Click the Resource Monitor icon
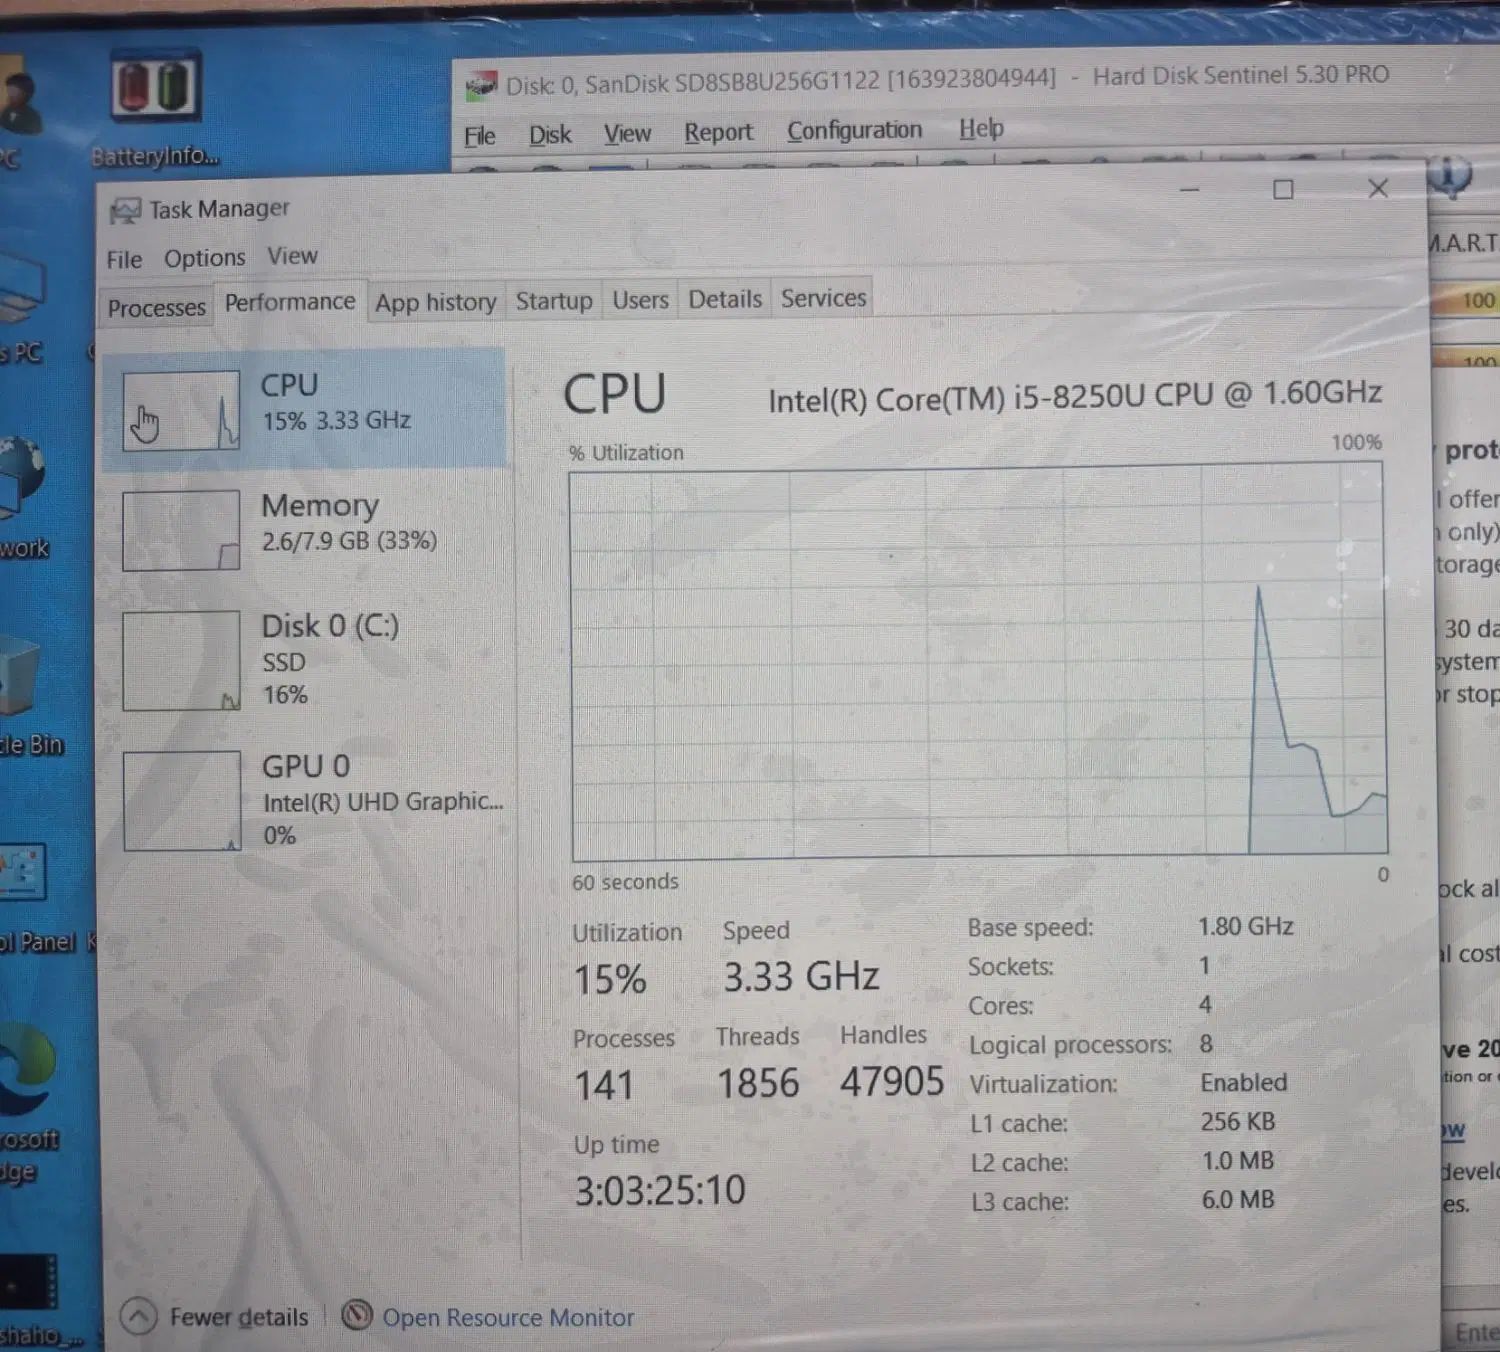 357,1315
